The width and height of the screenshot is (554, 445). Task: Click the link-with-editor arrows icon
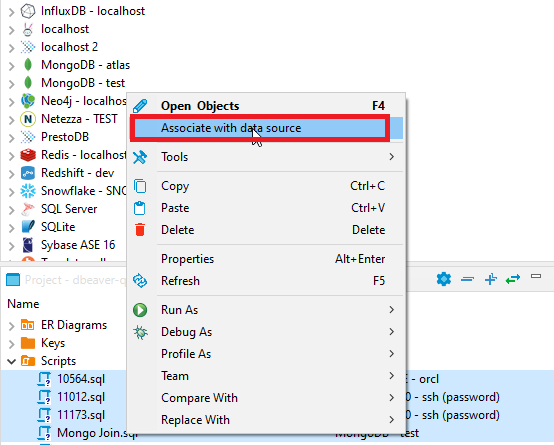tap(513, 279)
